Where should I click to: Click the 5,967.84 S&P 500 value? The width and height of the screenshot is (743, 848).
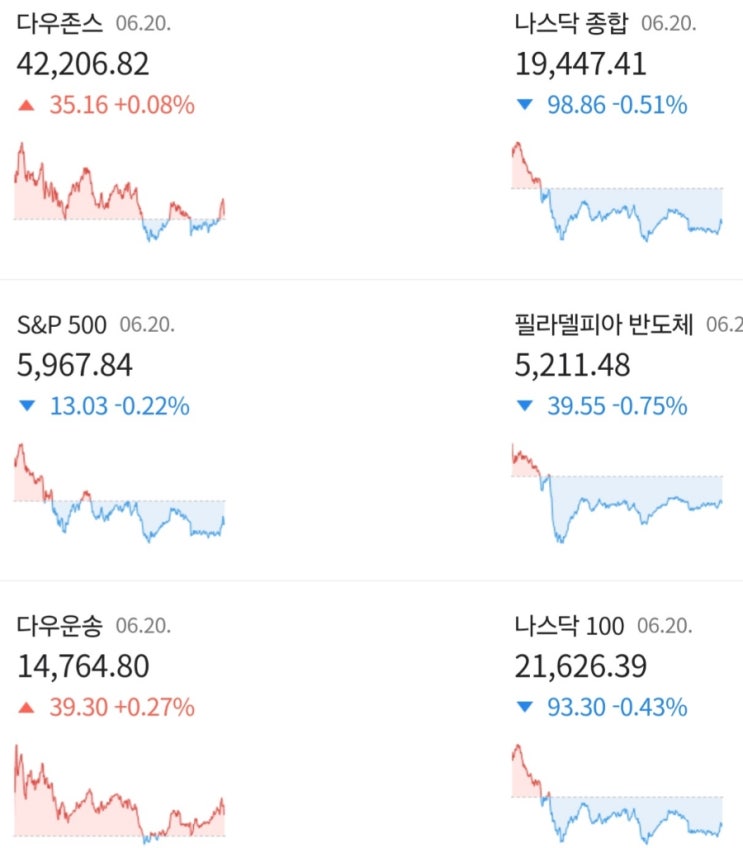[x=75, y=366]
